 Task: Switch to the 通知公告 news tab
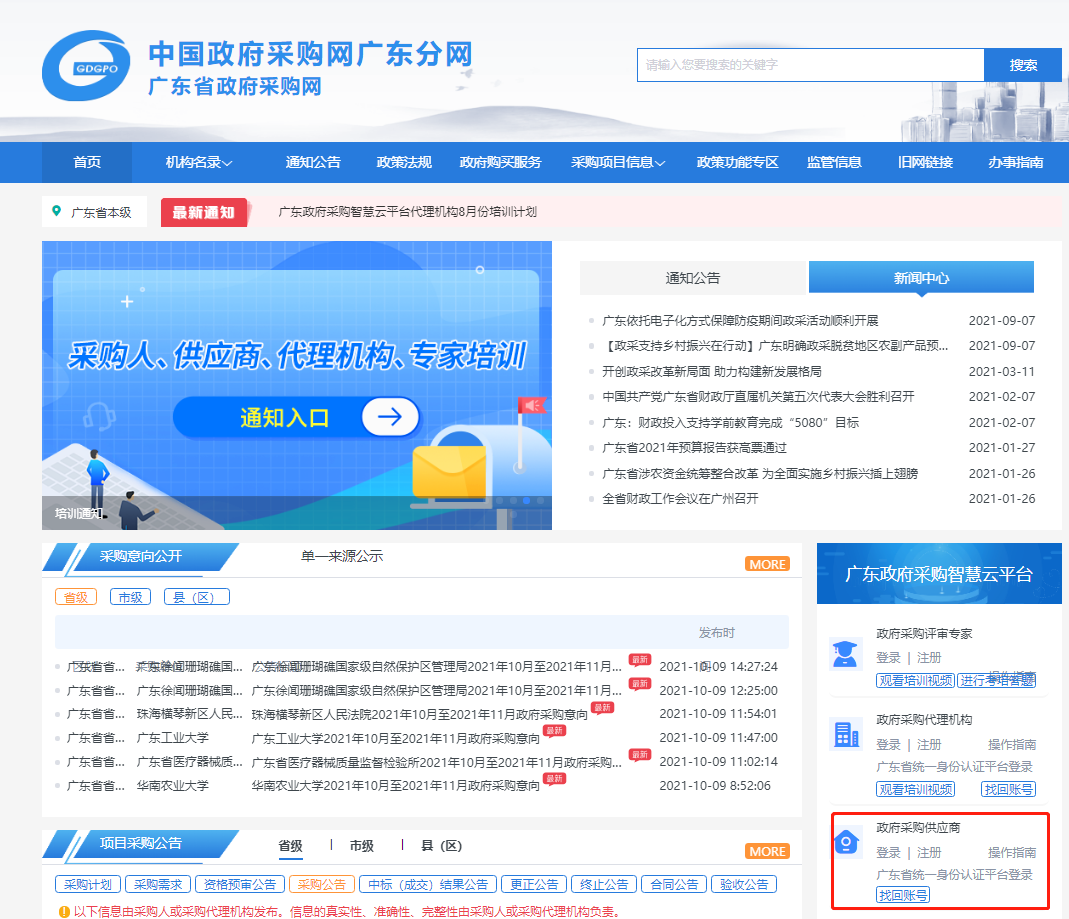(x=693, y=278)
